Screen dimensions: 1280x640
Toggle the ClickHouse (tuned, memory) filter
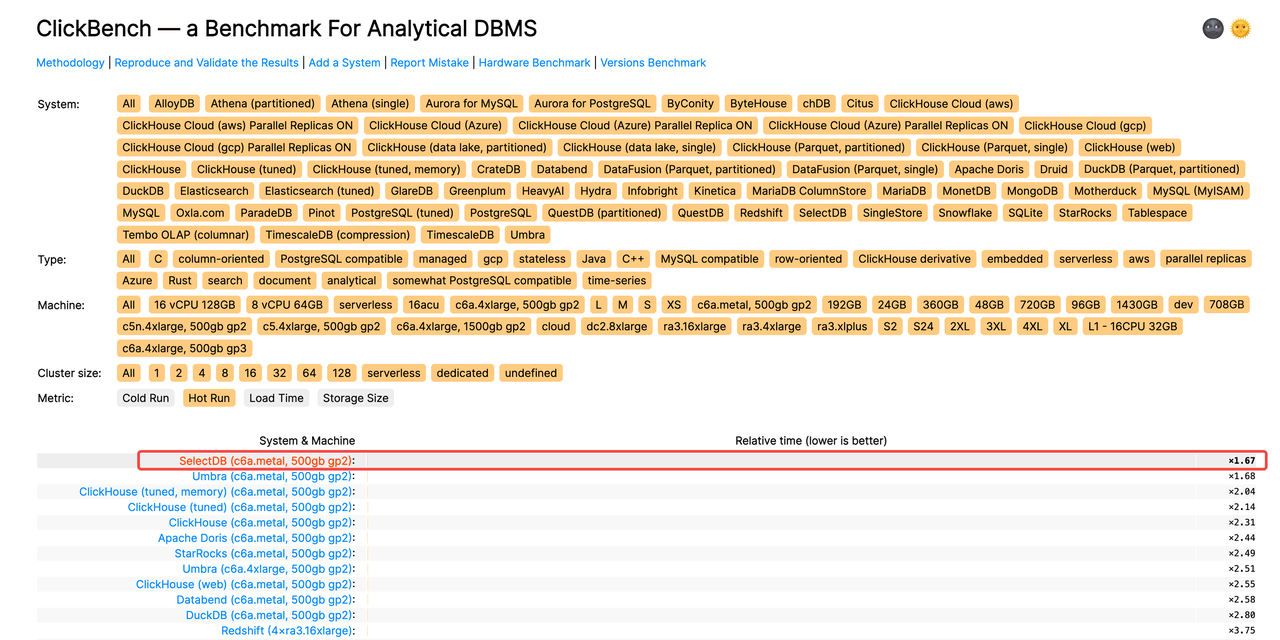386,170
